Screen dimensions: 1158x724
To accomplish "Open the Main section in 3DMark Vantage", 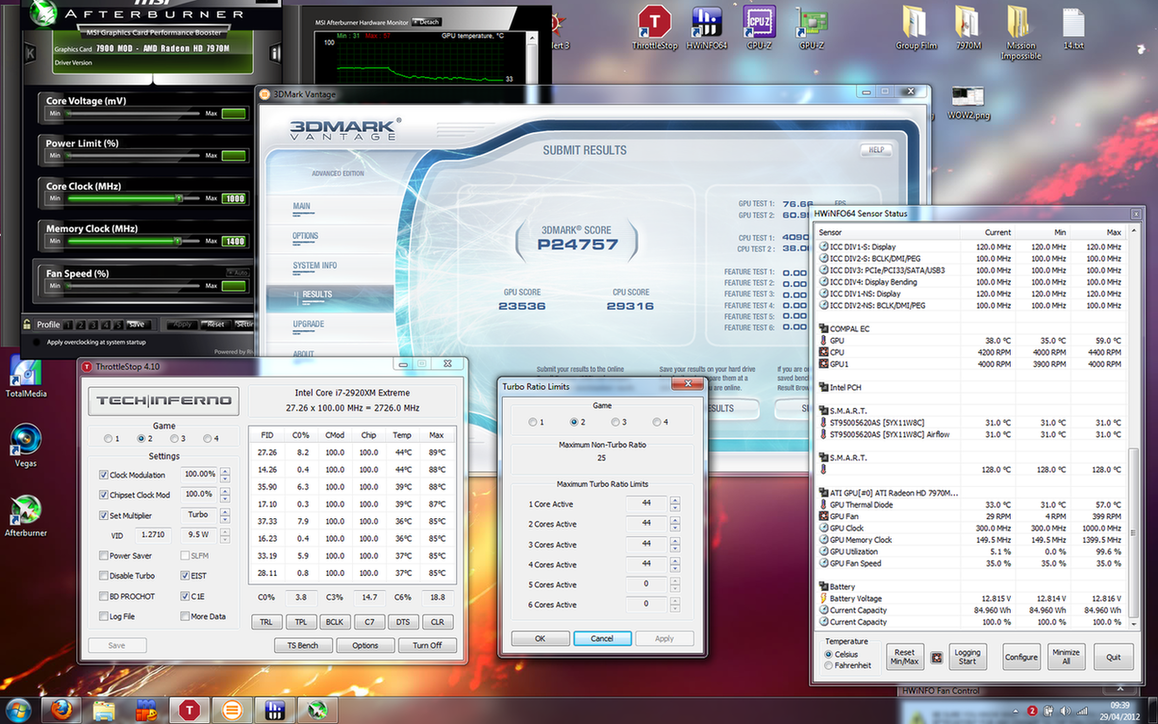I will [x=301, y=207].
